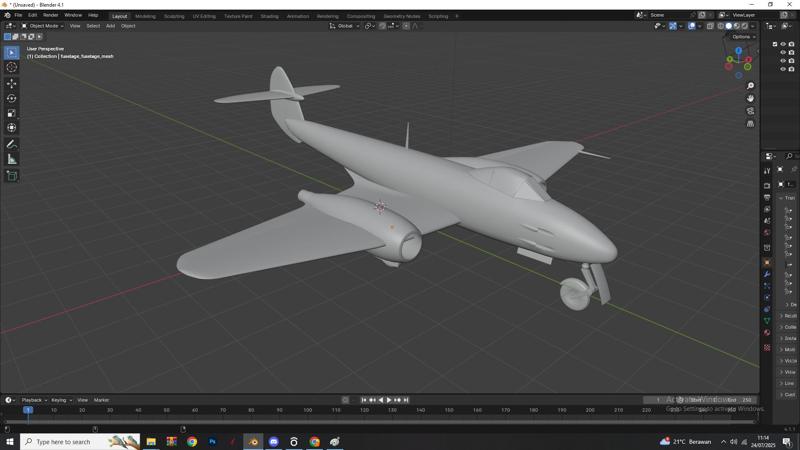Expand the Visibility panel
The height and width of the screenshot is (450, 800).
(x=787, y=361)
